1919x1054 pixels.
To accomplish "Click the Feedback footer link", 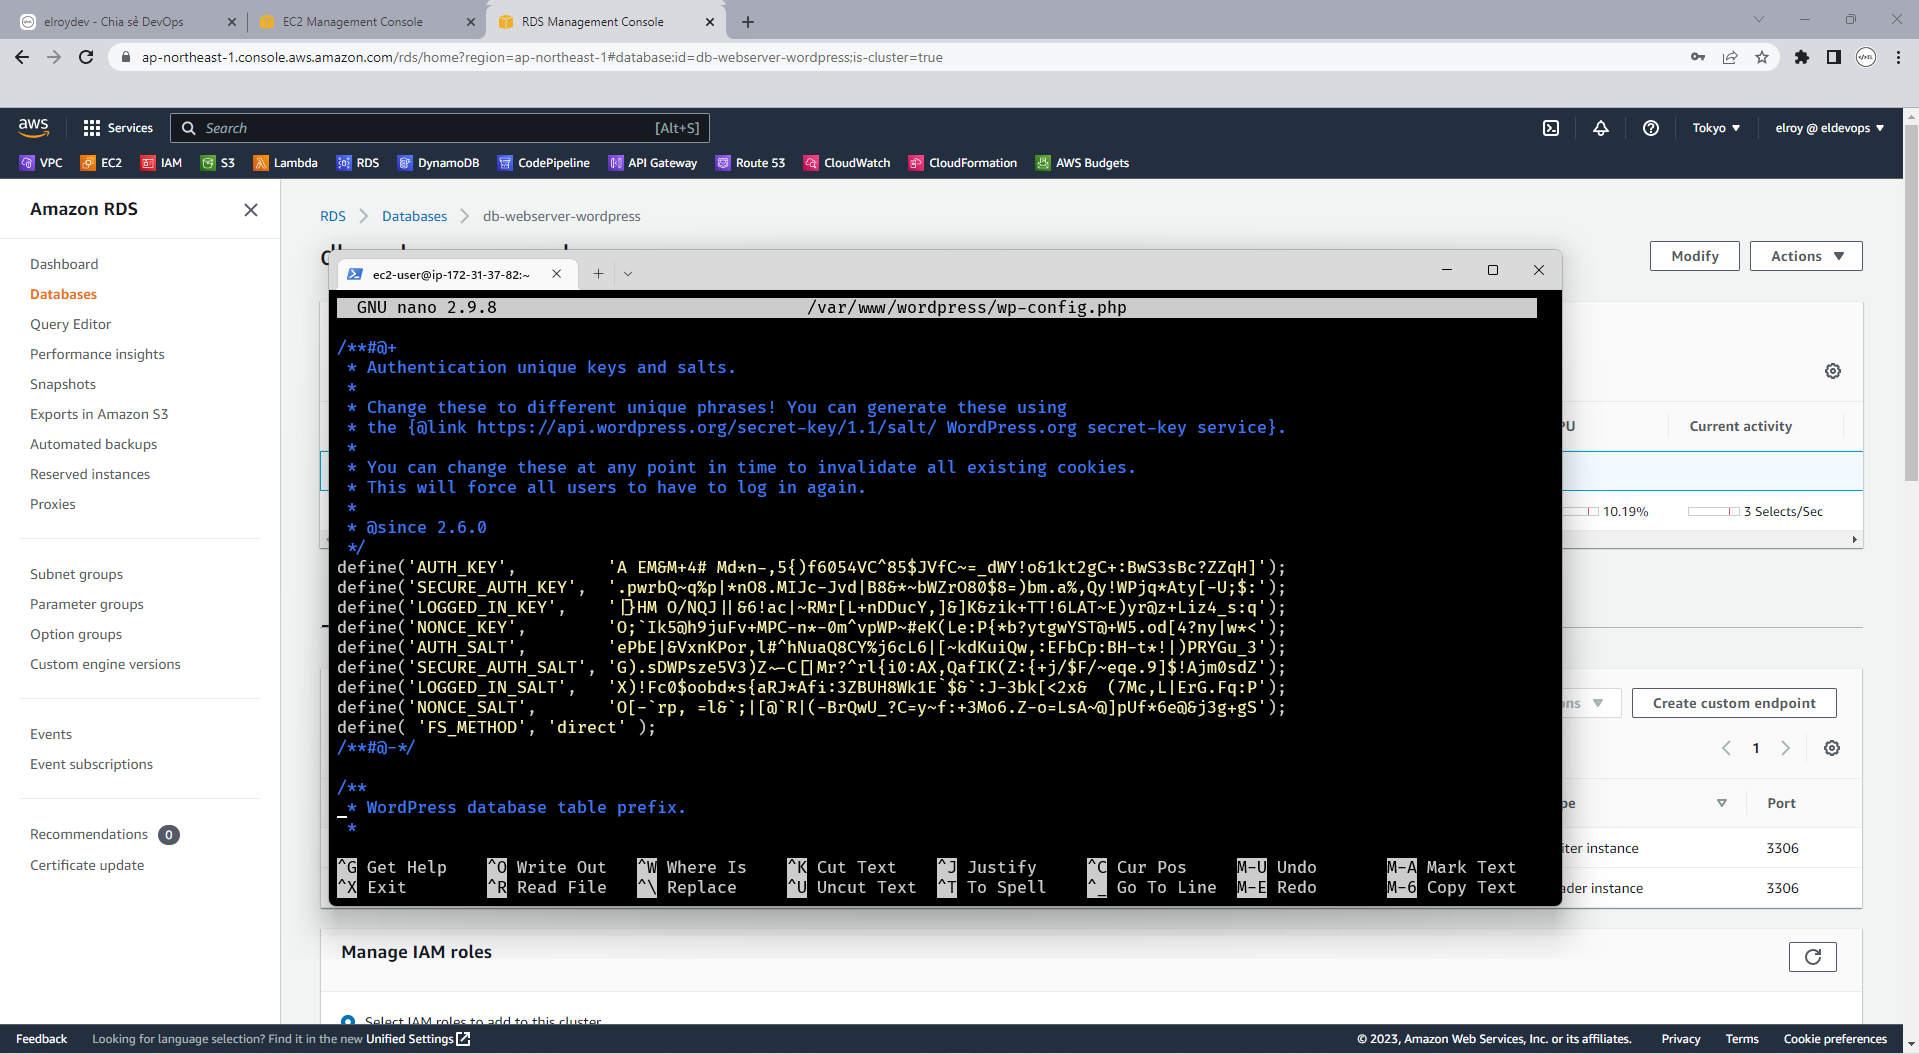I will click(x=41, y=1039).
